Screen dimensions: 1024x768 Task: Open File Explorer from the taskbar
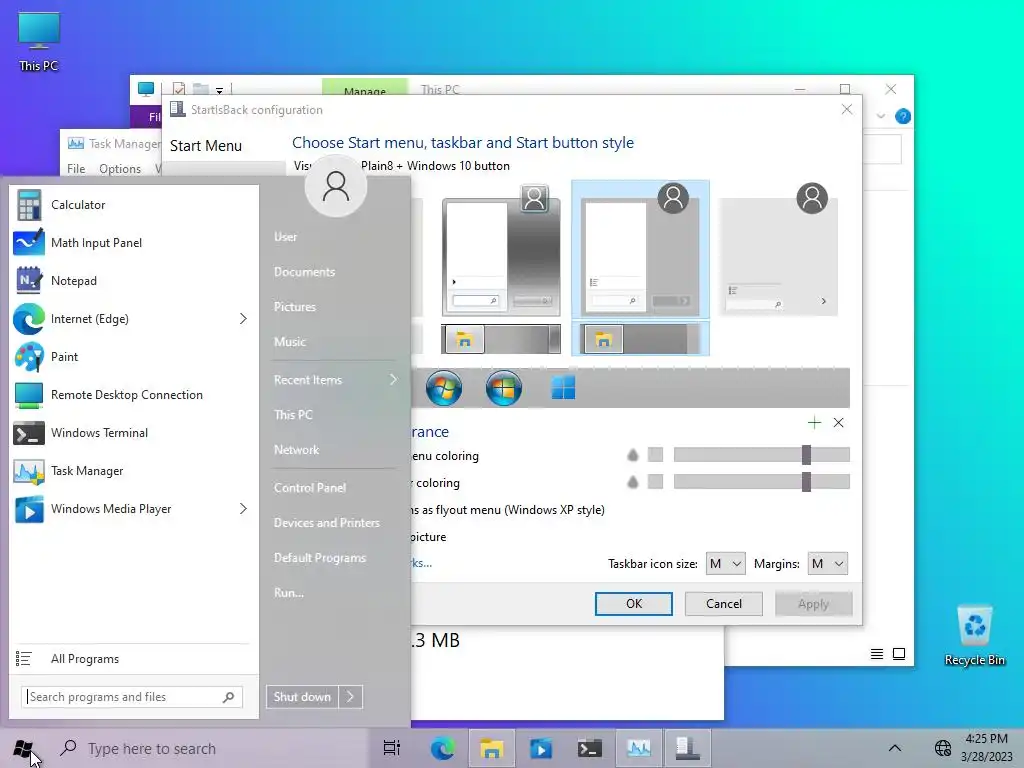pyautogui.click(x=491, y=748)
